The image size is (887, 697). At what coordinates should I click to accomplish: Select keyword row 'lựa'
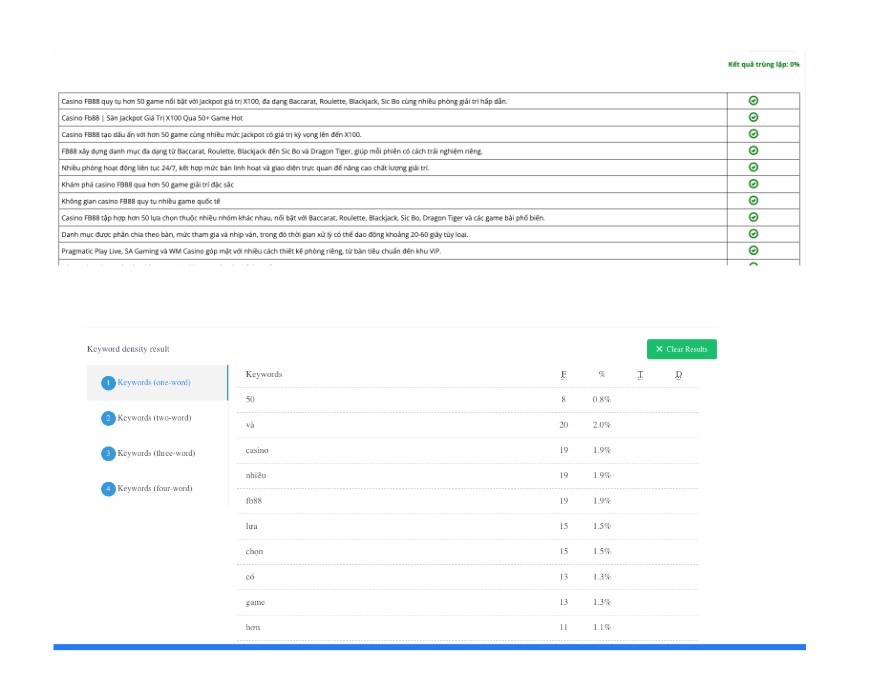[467, 526]
